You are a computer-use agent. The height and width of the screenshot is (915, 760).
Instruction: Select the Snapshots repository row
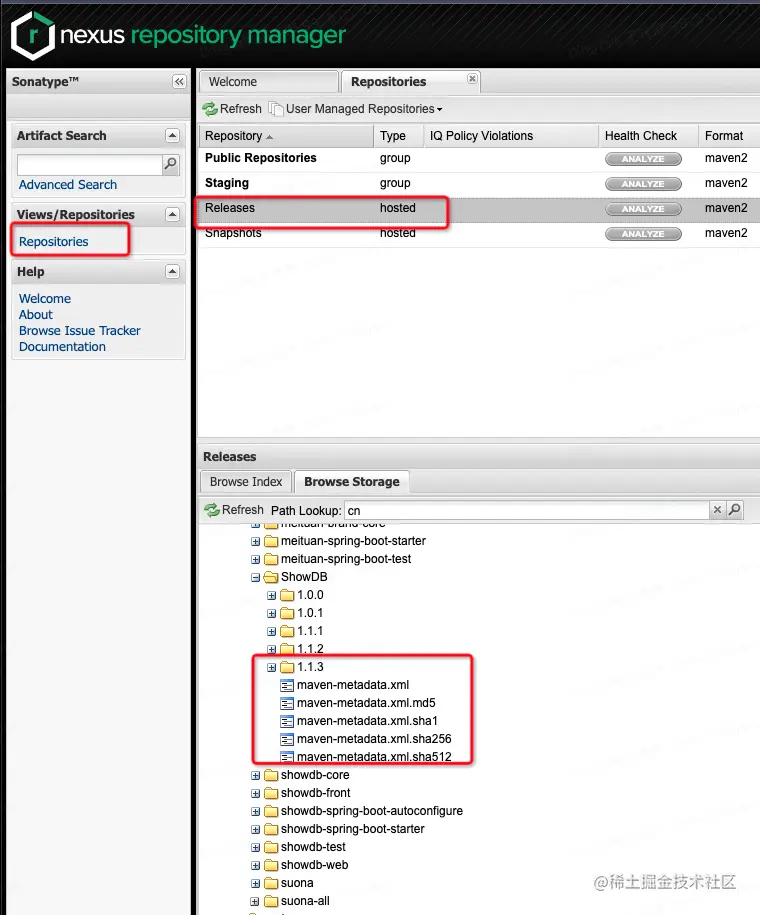point(479,234)
